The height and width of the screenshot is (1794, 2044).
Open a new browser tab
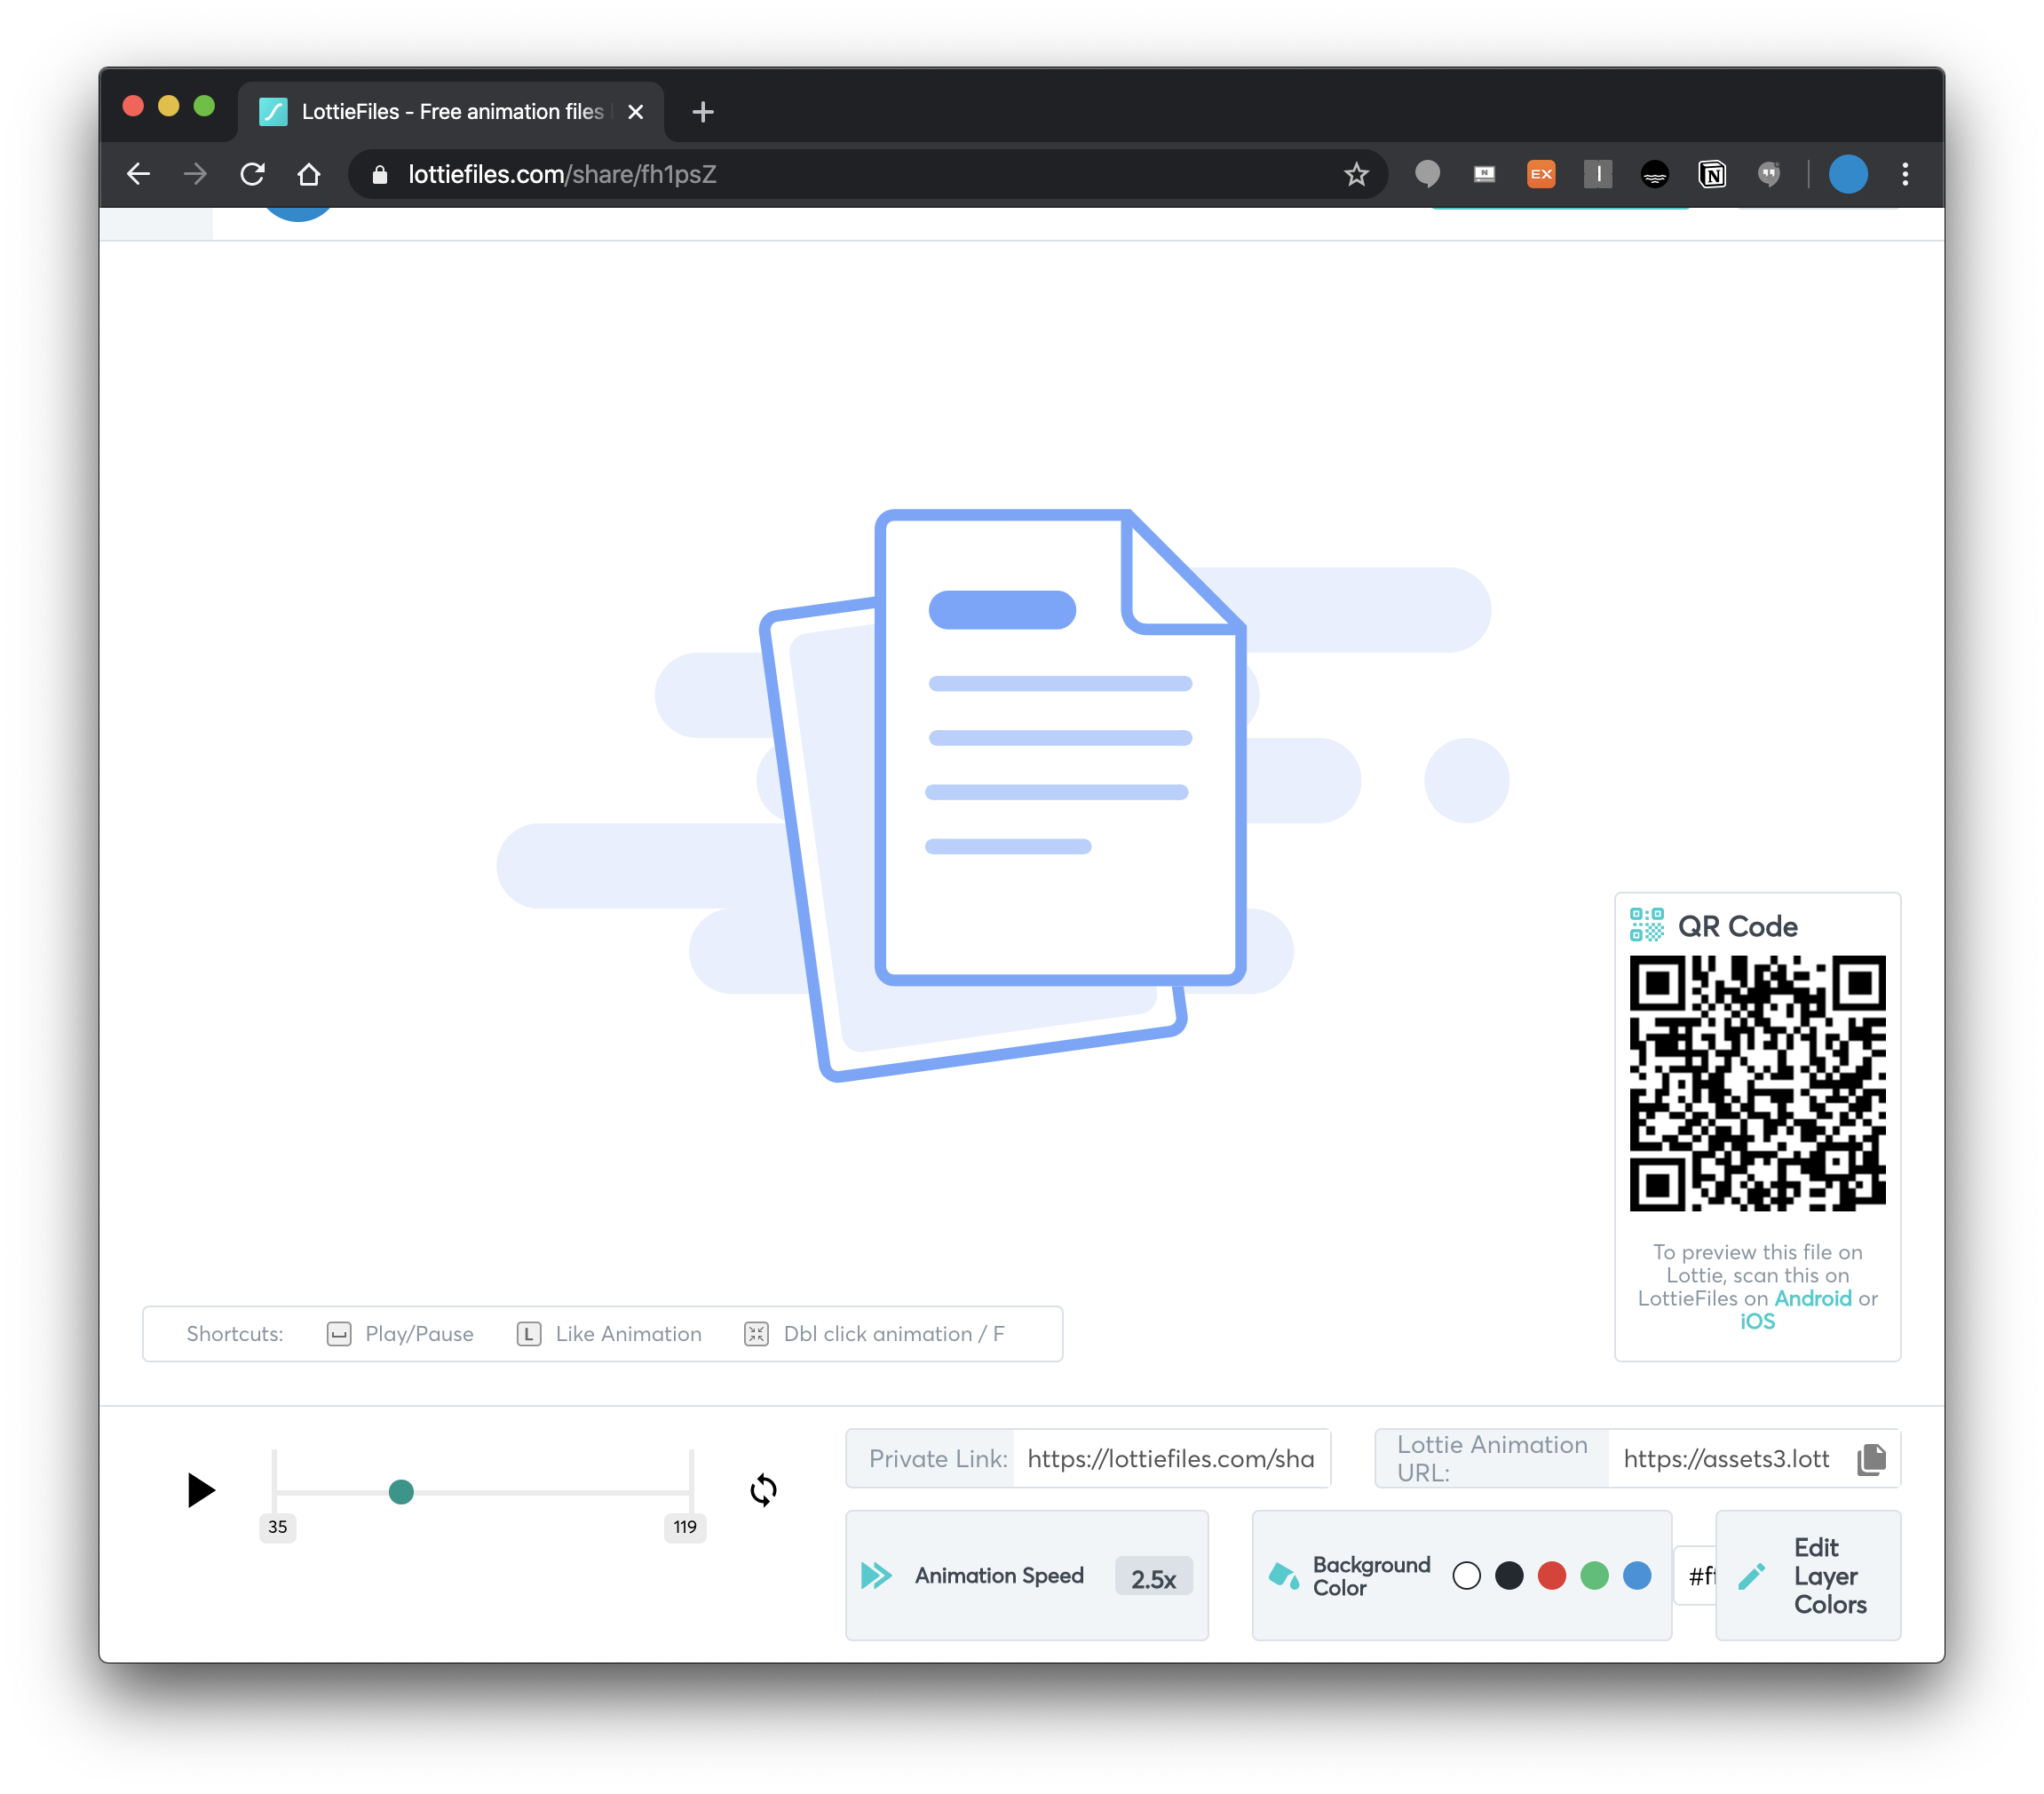coord(703,112)
